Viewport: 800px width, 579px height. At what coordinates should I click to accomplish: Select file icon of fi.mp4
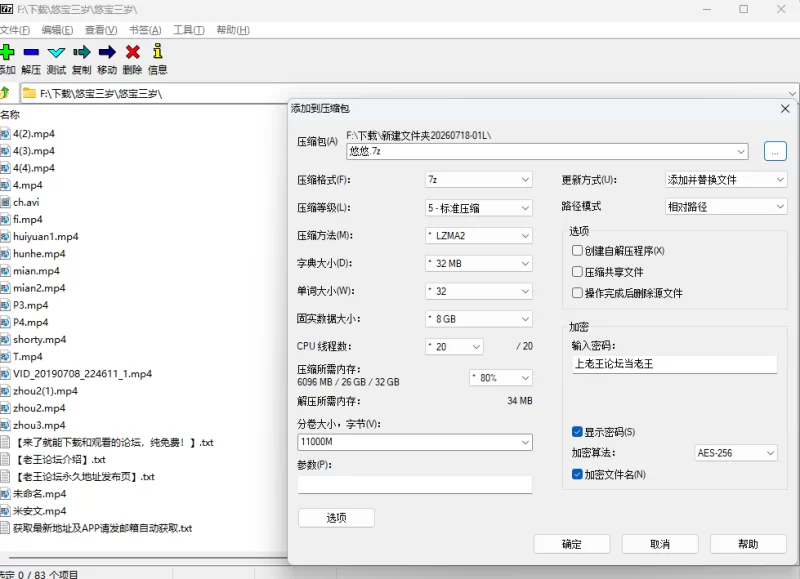tap(5, 219)
